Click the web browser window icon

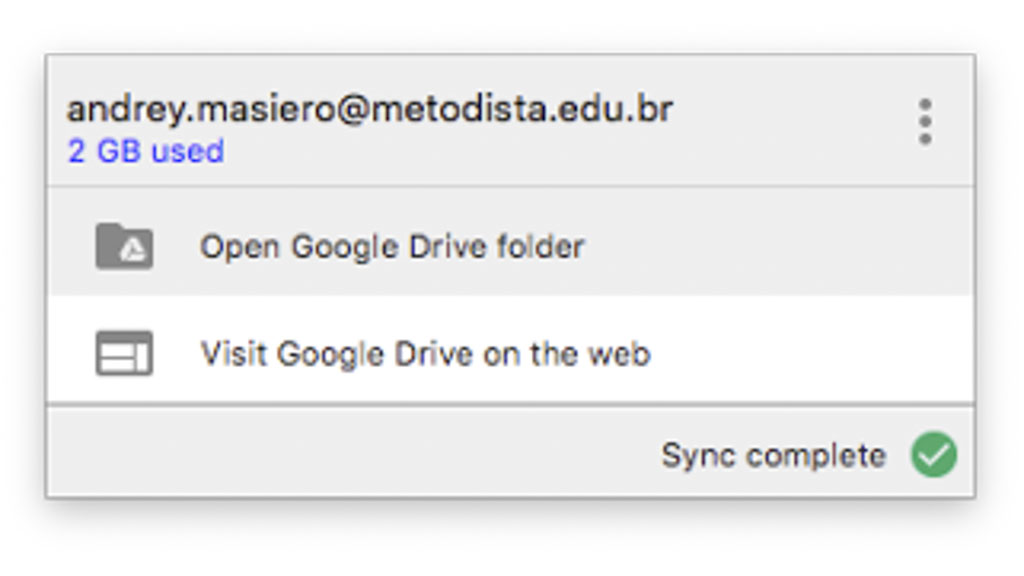(x=124, y=353)
